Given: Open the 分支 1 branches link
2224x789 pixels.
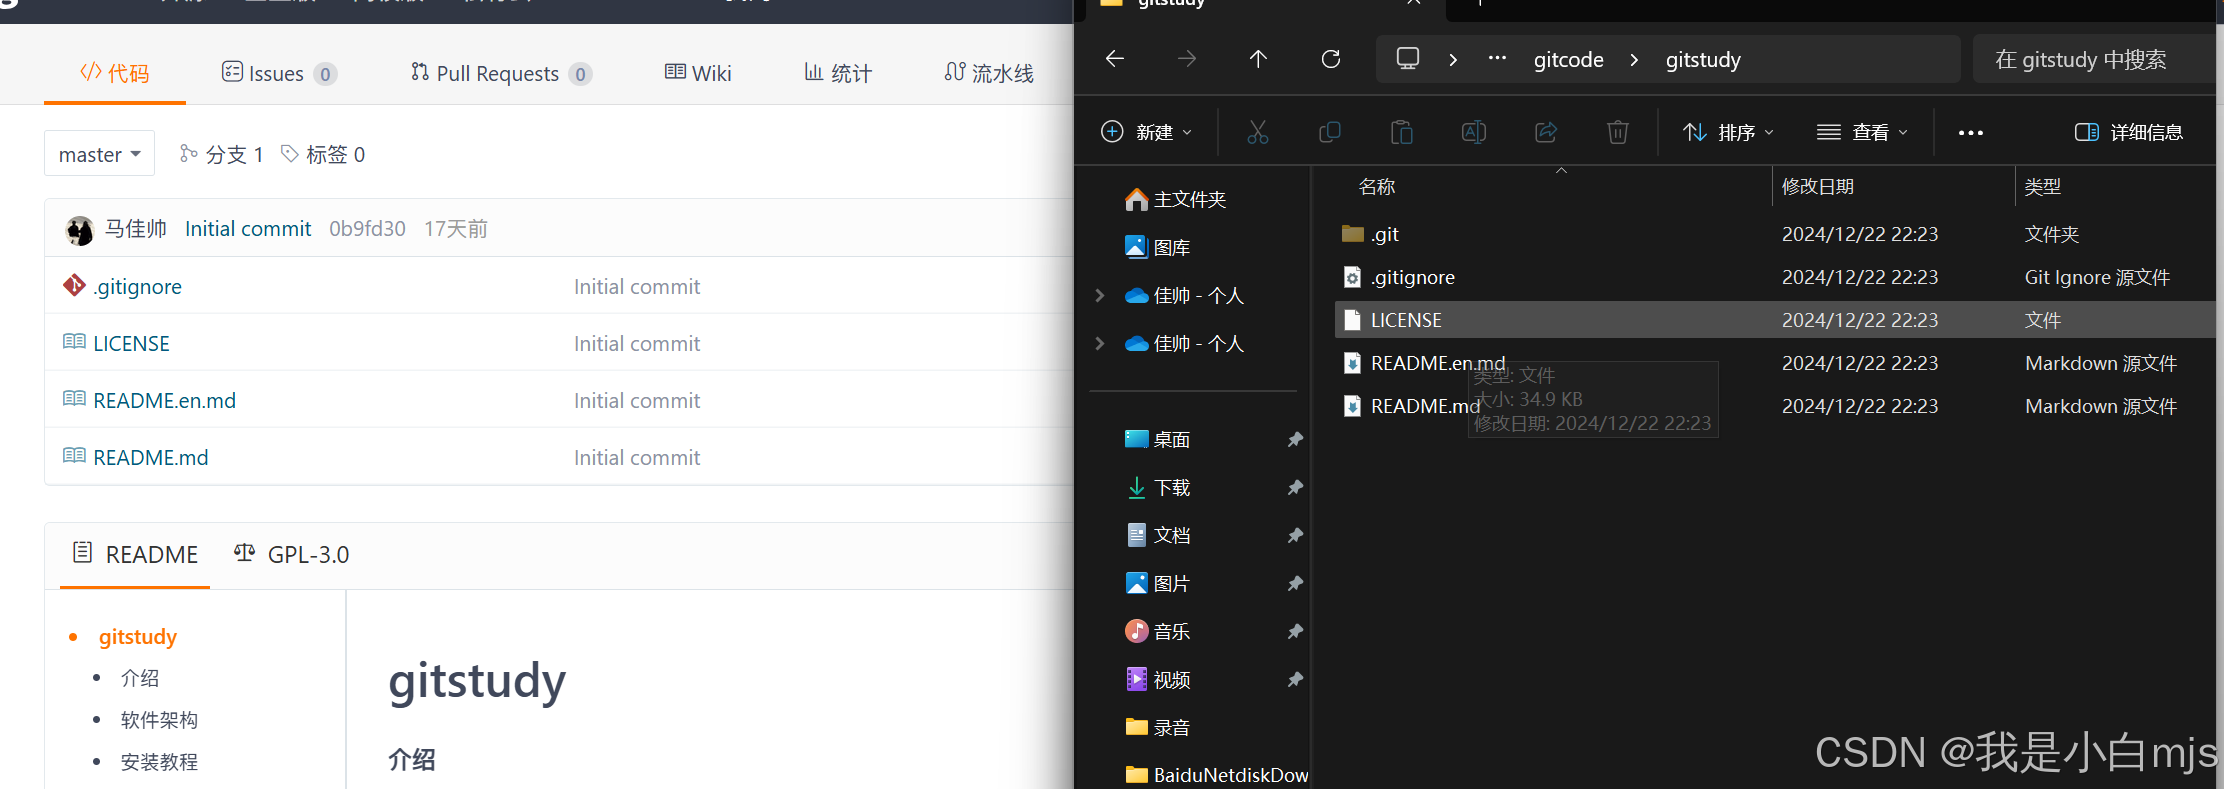Looking at the screenshot, I should (x=221, y=154).
